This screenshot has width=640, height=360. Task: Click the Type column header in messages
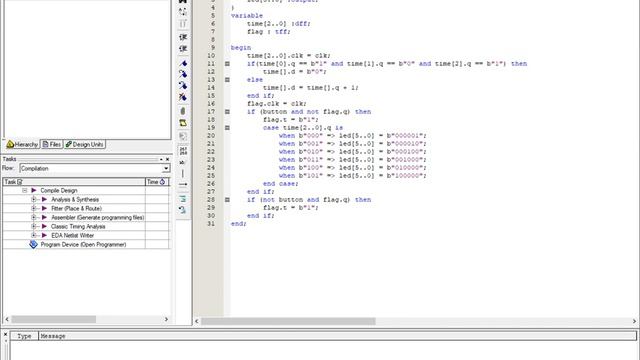point(24,336)
